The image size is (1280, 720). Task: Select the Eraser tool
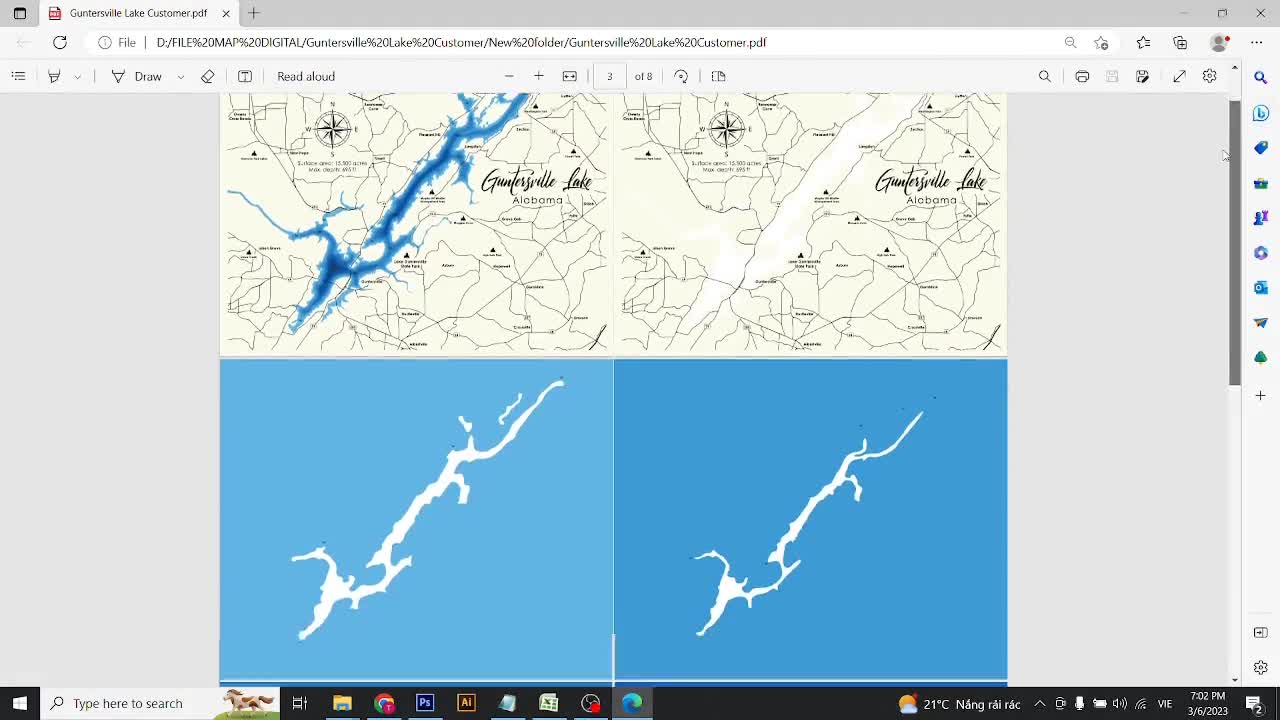tap(208, 76)
